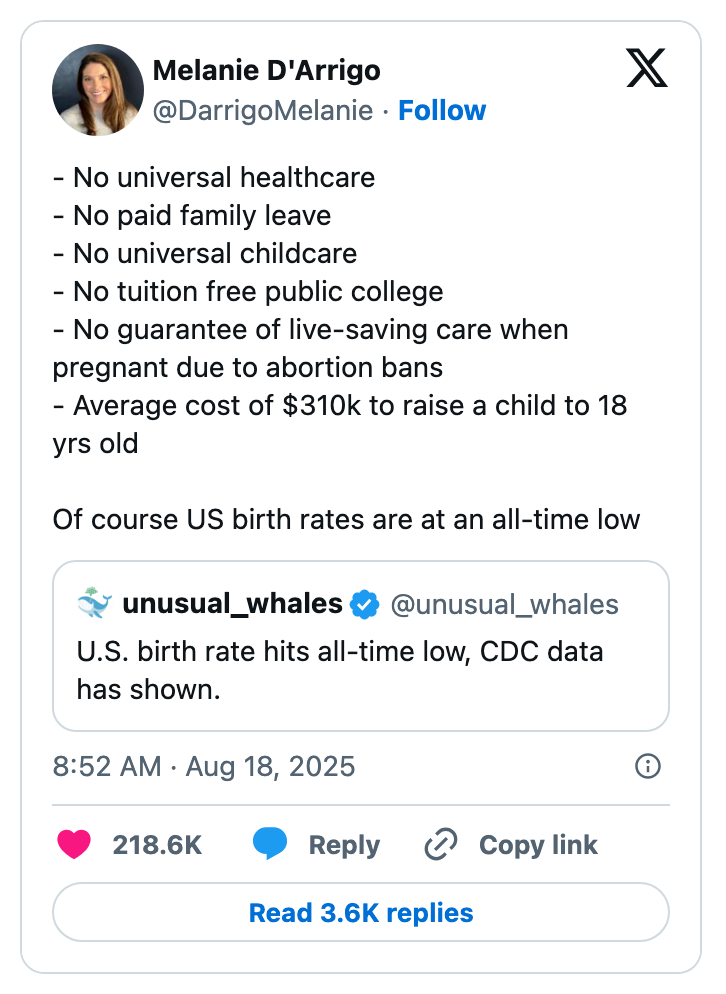726x994 pixels.
Task: Open the tweet info circle icon
Action: [x=648, y=766]
